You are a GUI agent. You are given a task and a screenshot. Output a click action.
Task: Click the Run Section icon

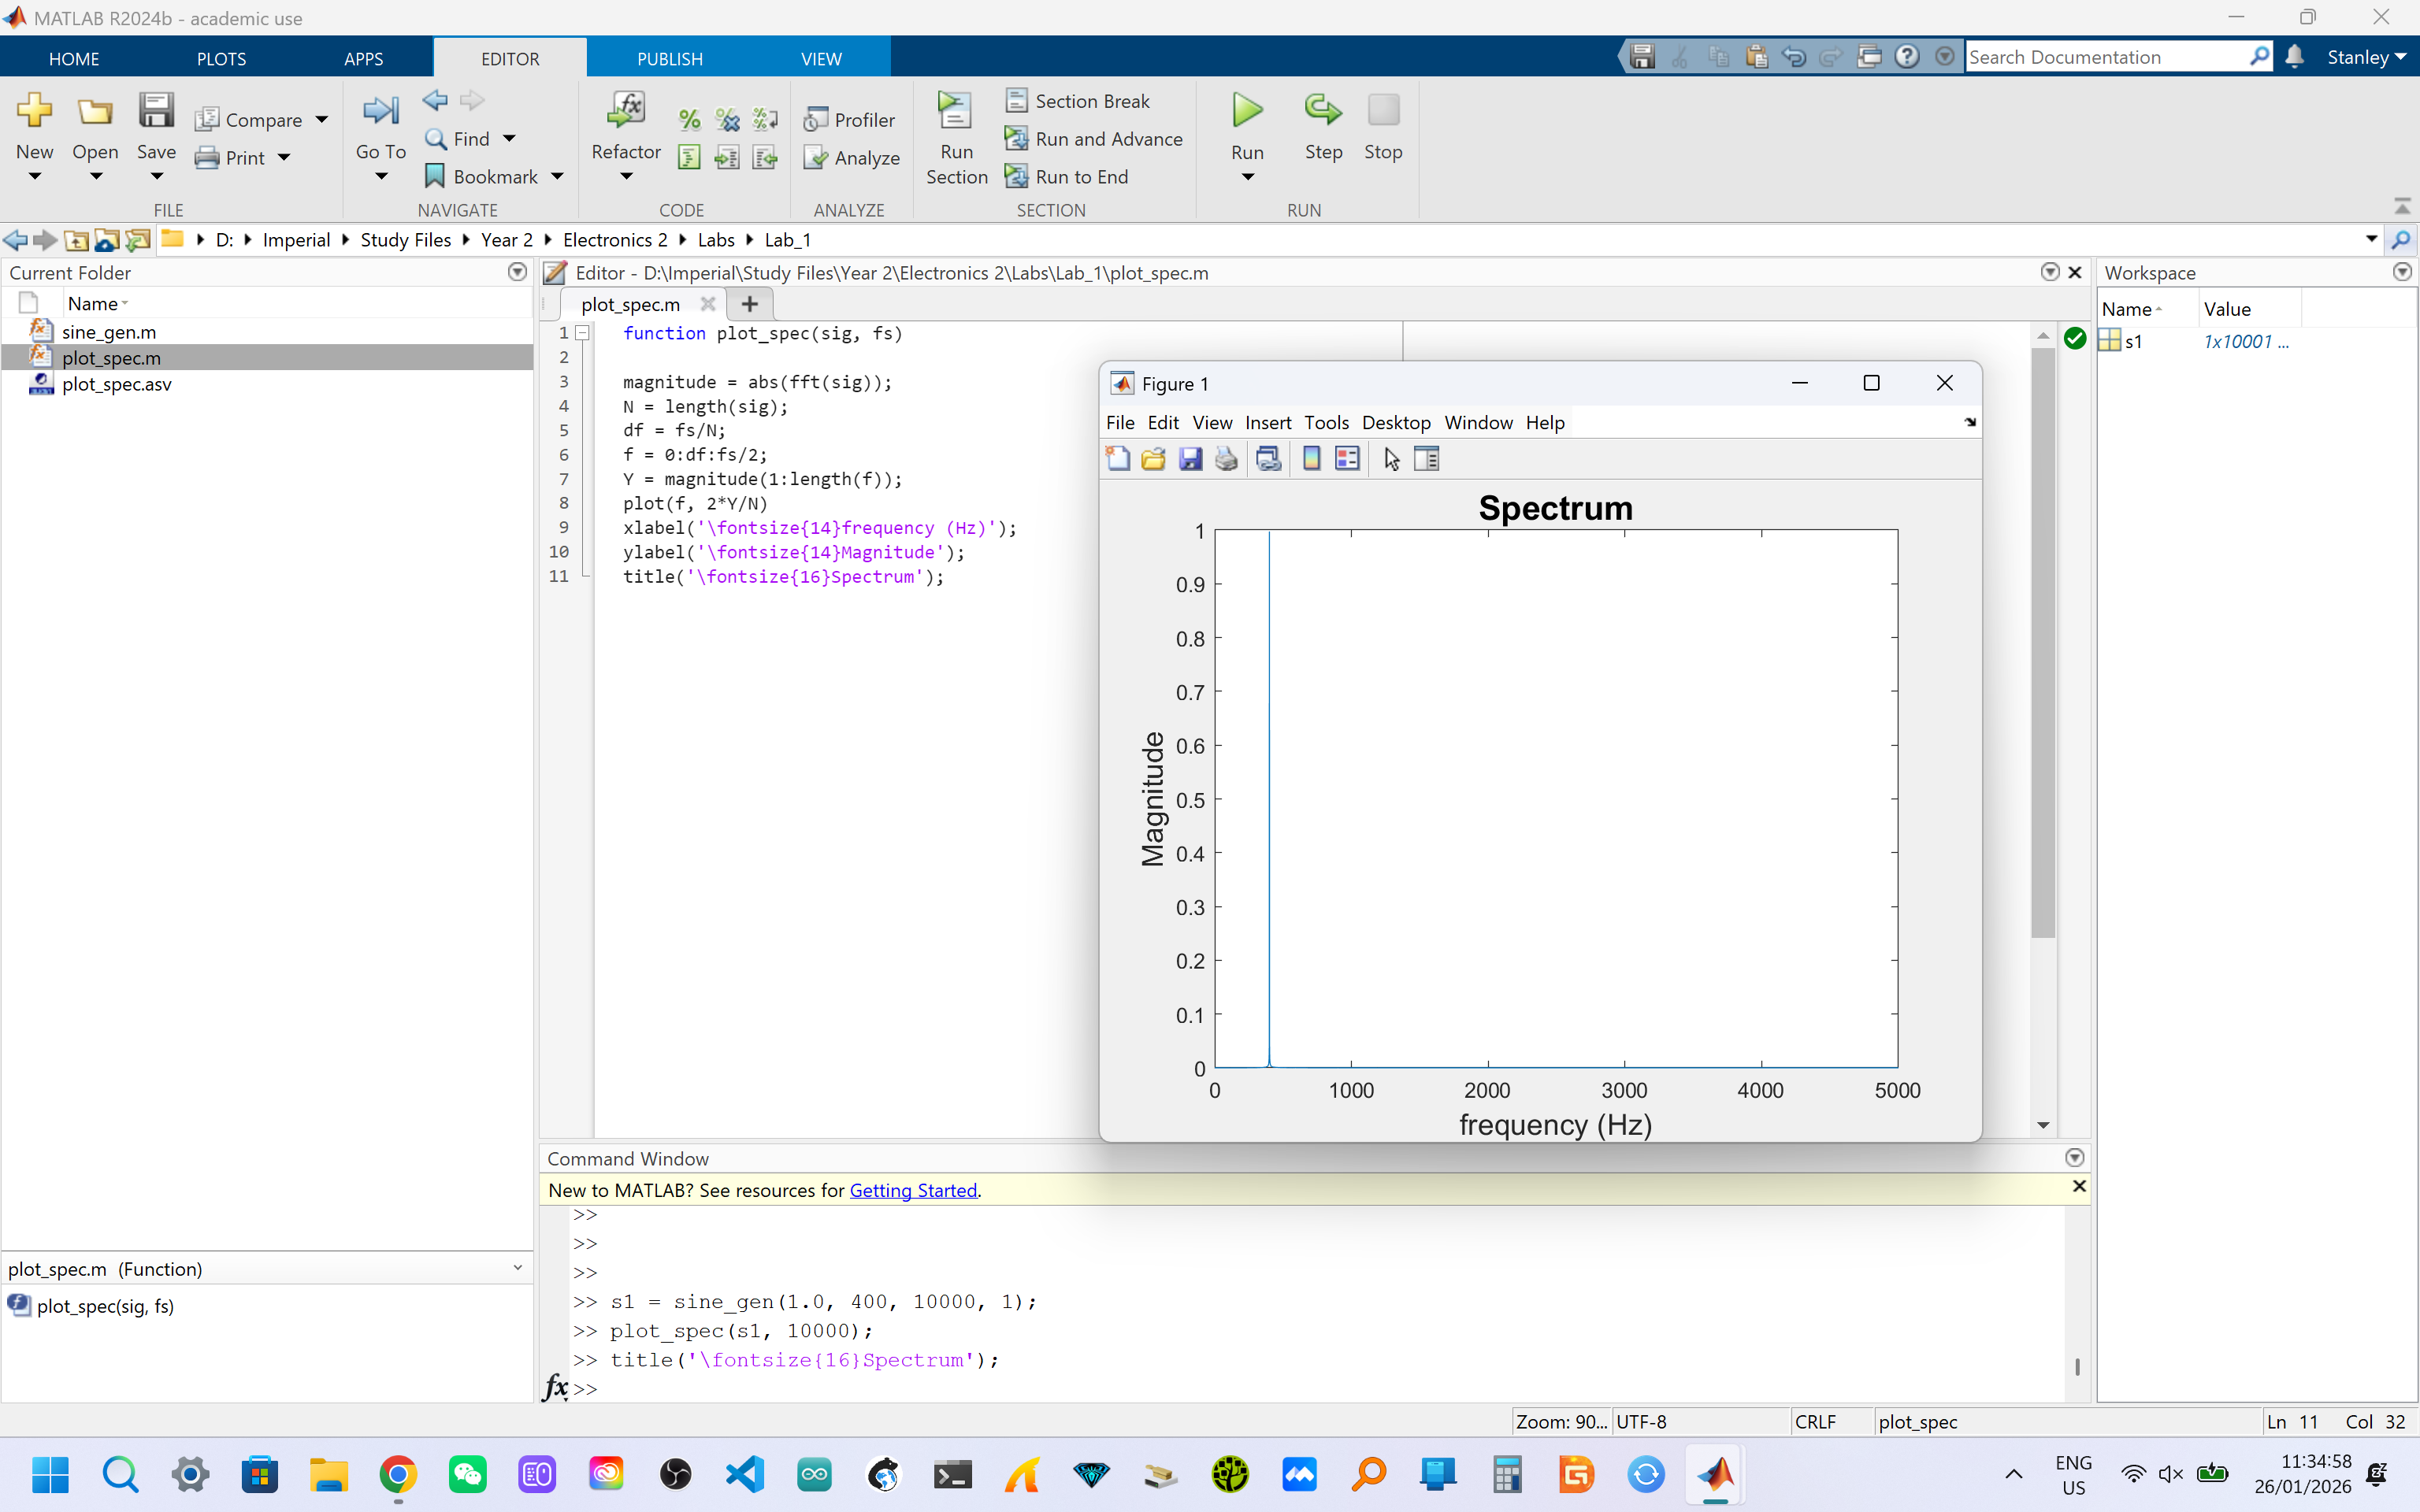[x=955, y=110]
